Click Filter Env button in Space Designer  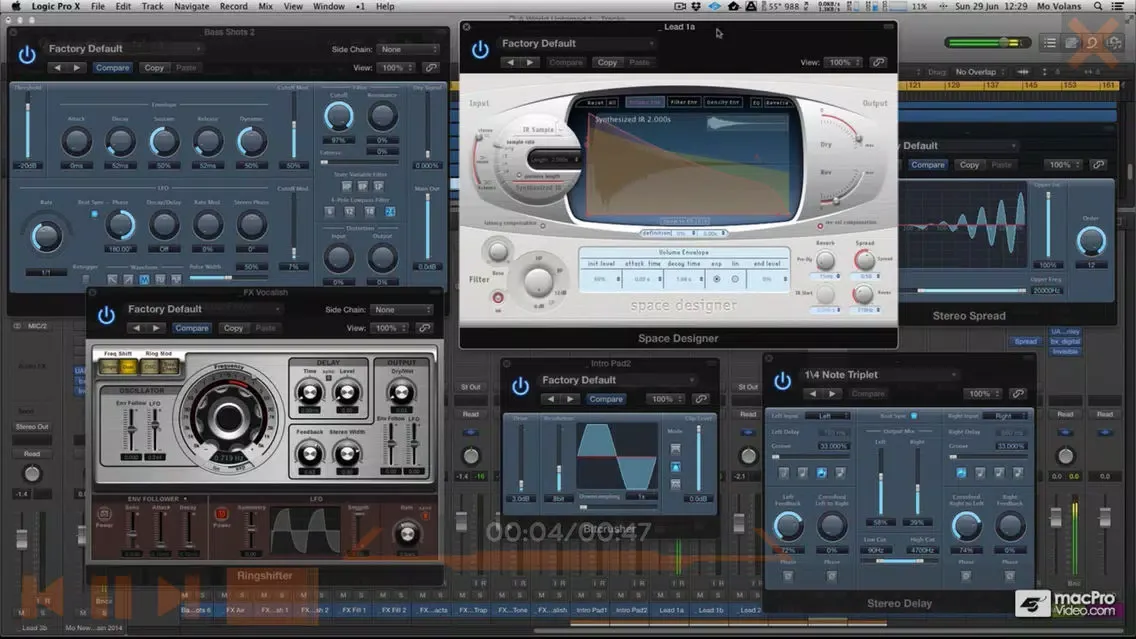tap(683, 103)
